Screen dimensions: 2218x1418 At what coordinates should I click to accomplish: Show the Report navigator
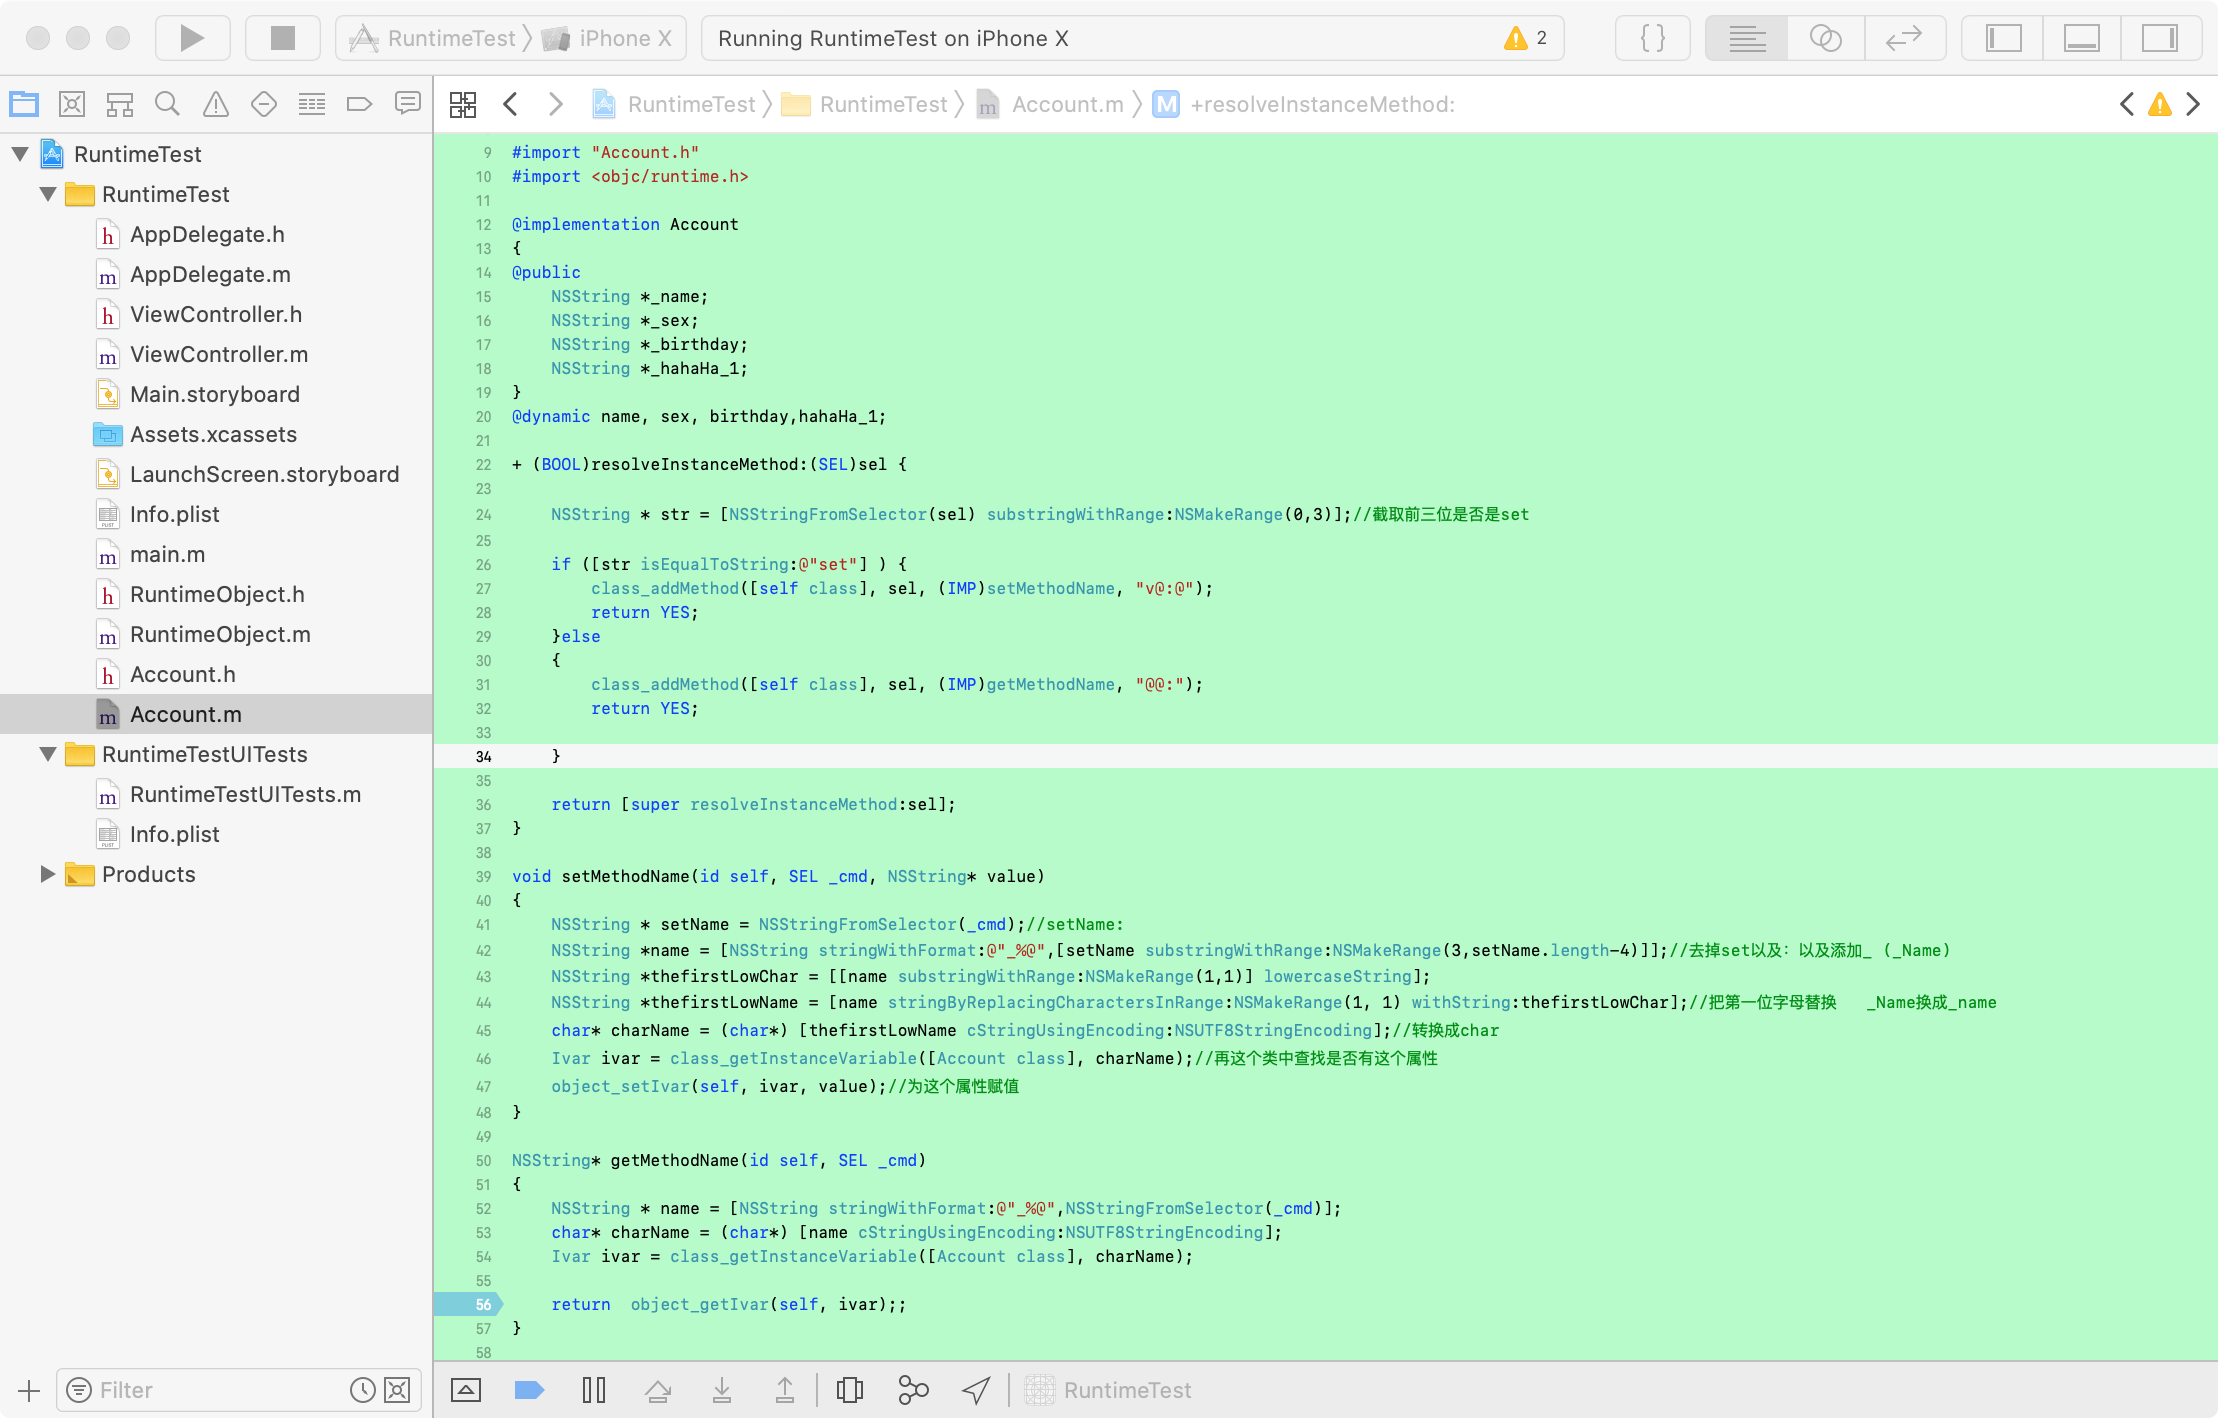pos(407,104)
